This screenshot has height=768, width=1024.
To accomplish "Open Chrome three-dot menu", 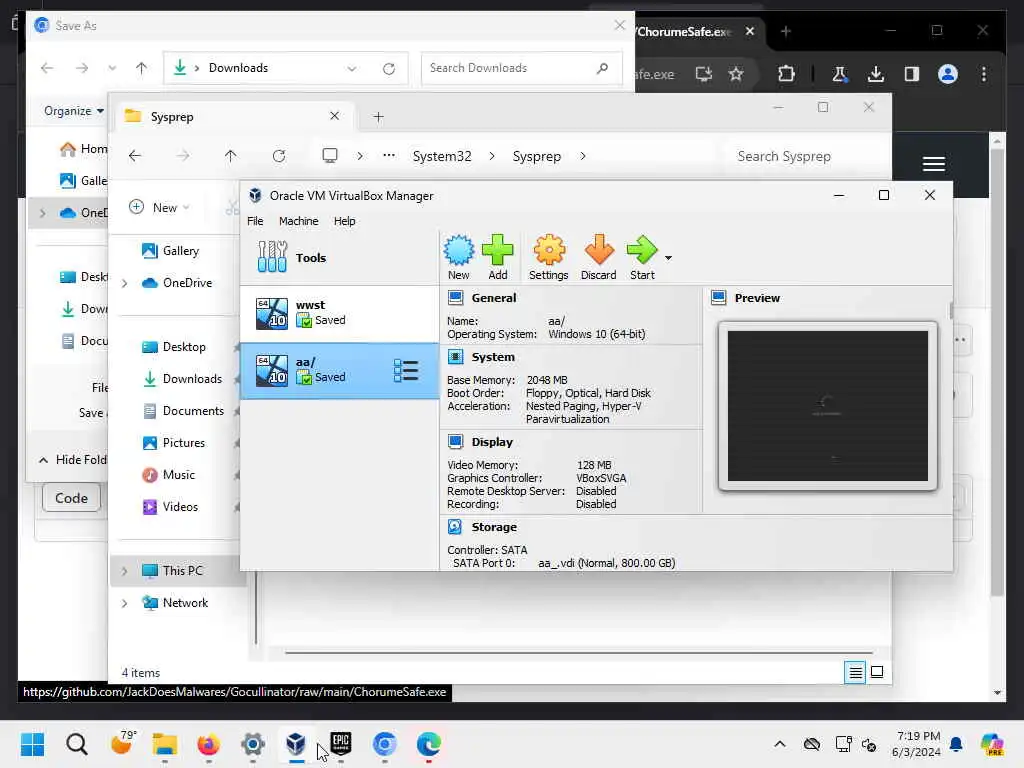I will coord(984,74).
